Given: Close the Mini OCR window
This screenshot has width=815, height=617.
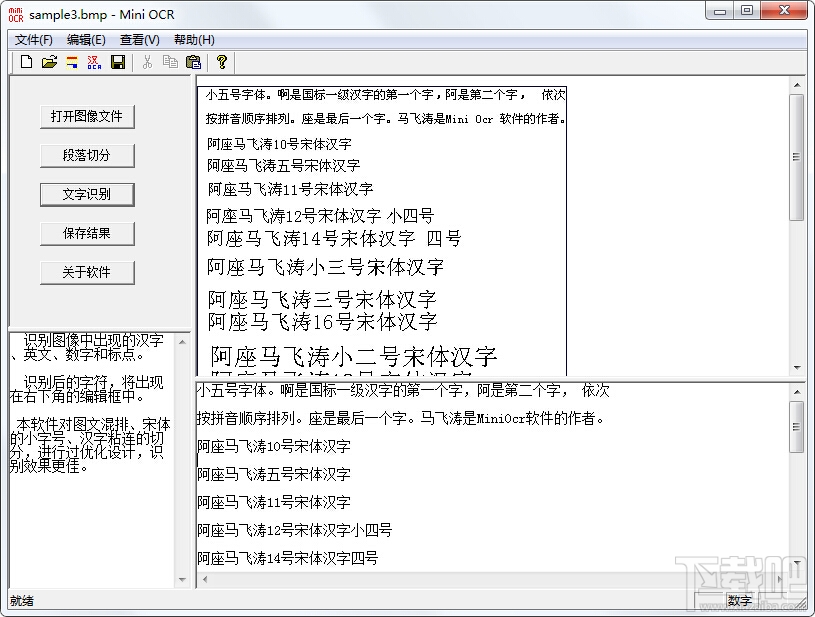Looking at the screenshot, I should tap(784, 11).
